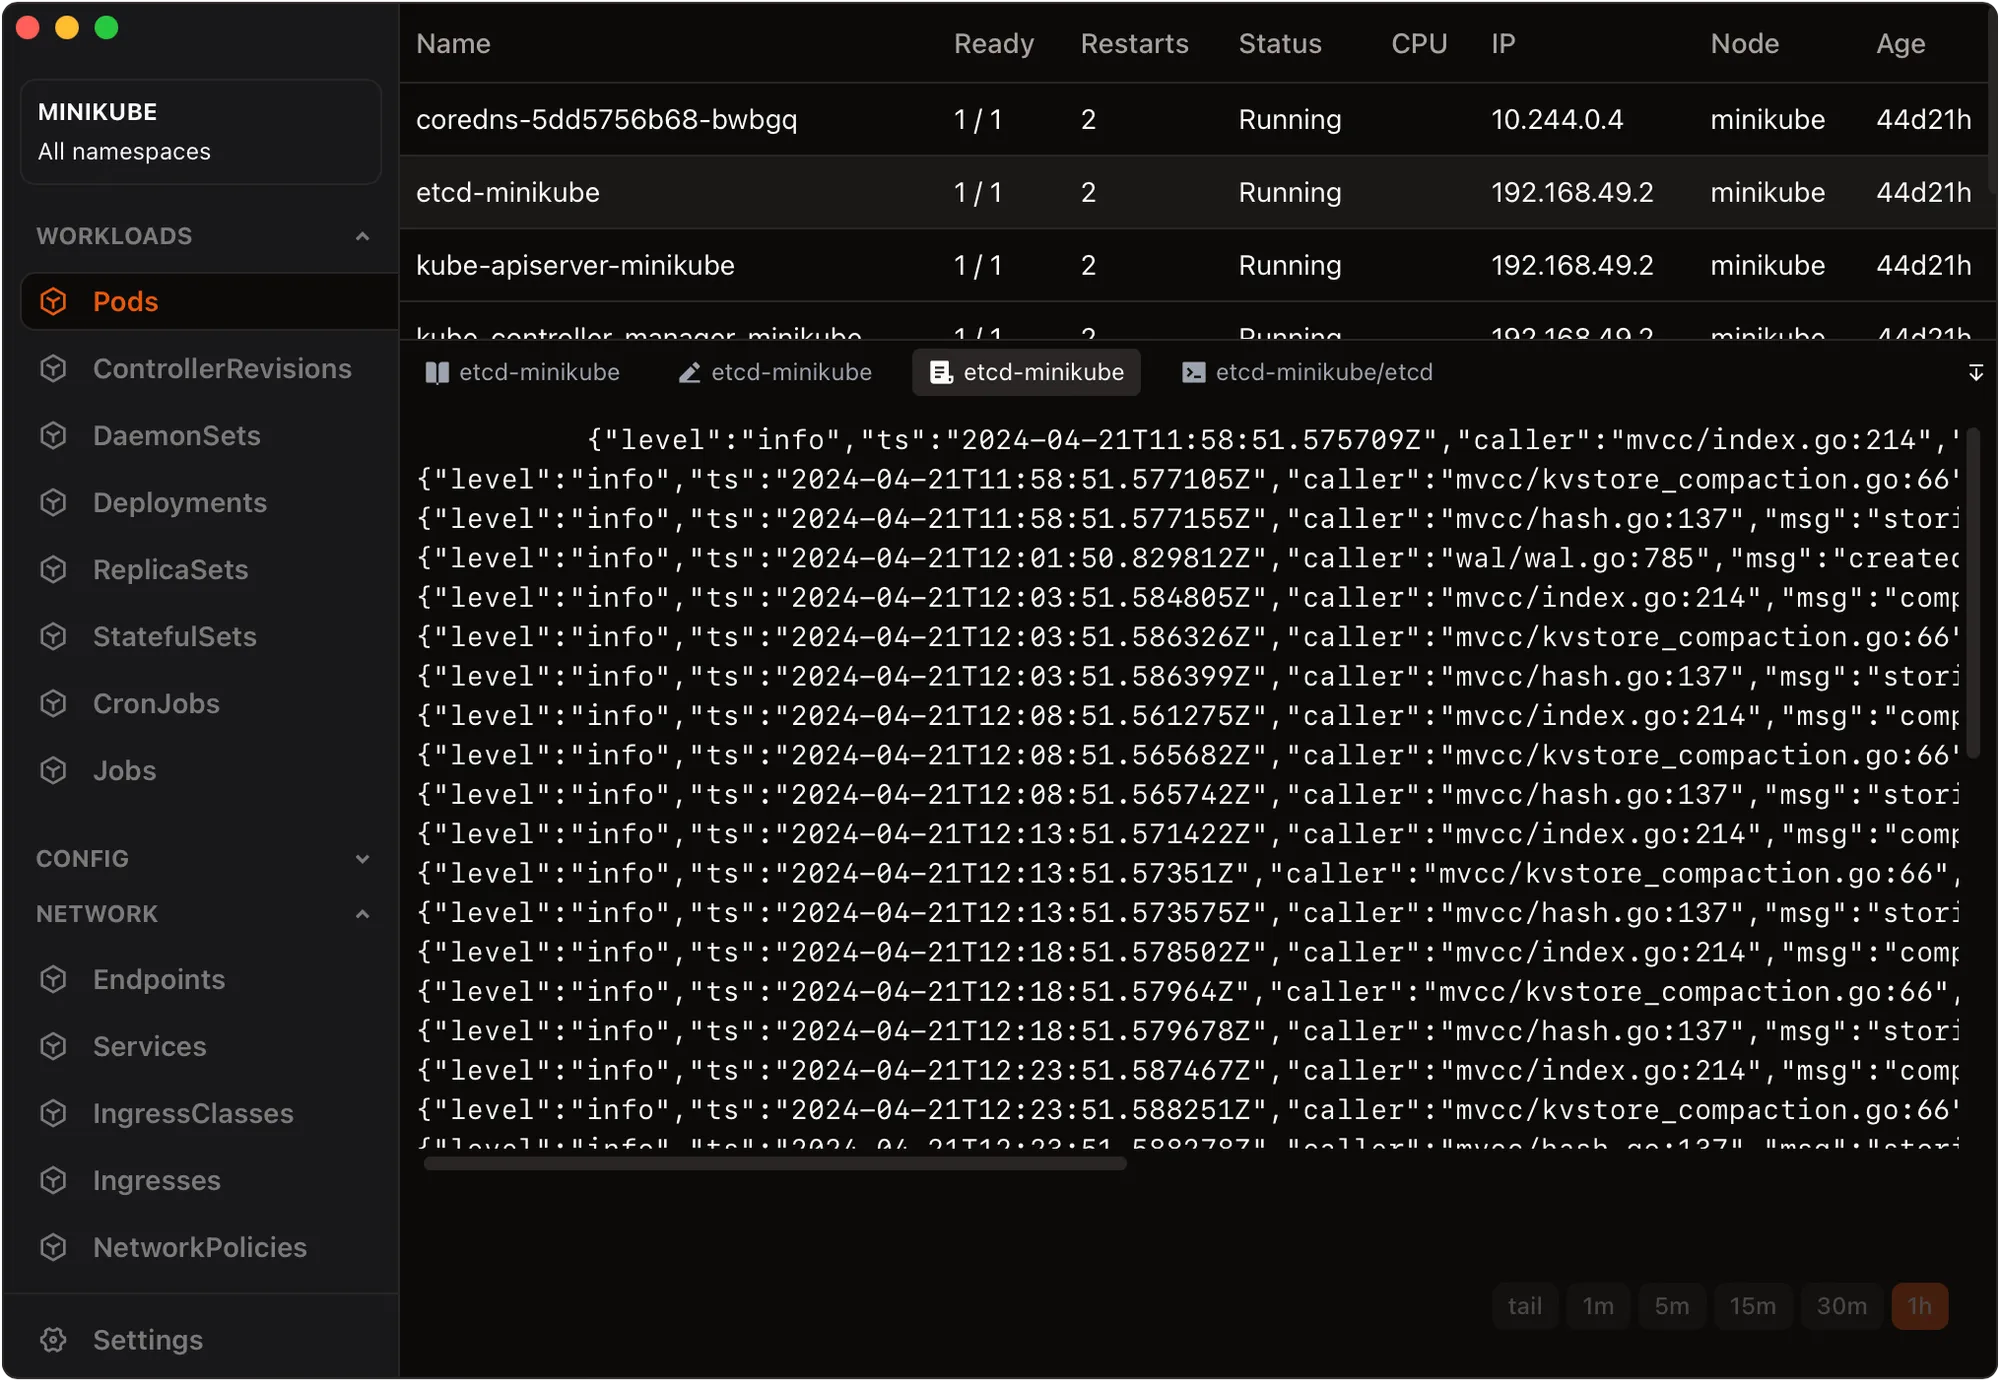Image resolution: width=2000 pixels, height=1381 pixels.
Task: Sort table by Age column
Action: (1900, 43)
